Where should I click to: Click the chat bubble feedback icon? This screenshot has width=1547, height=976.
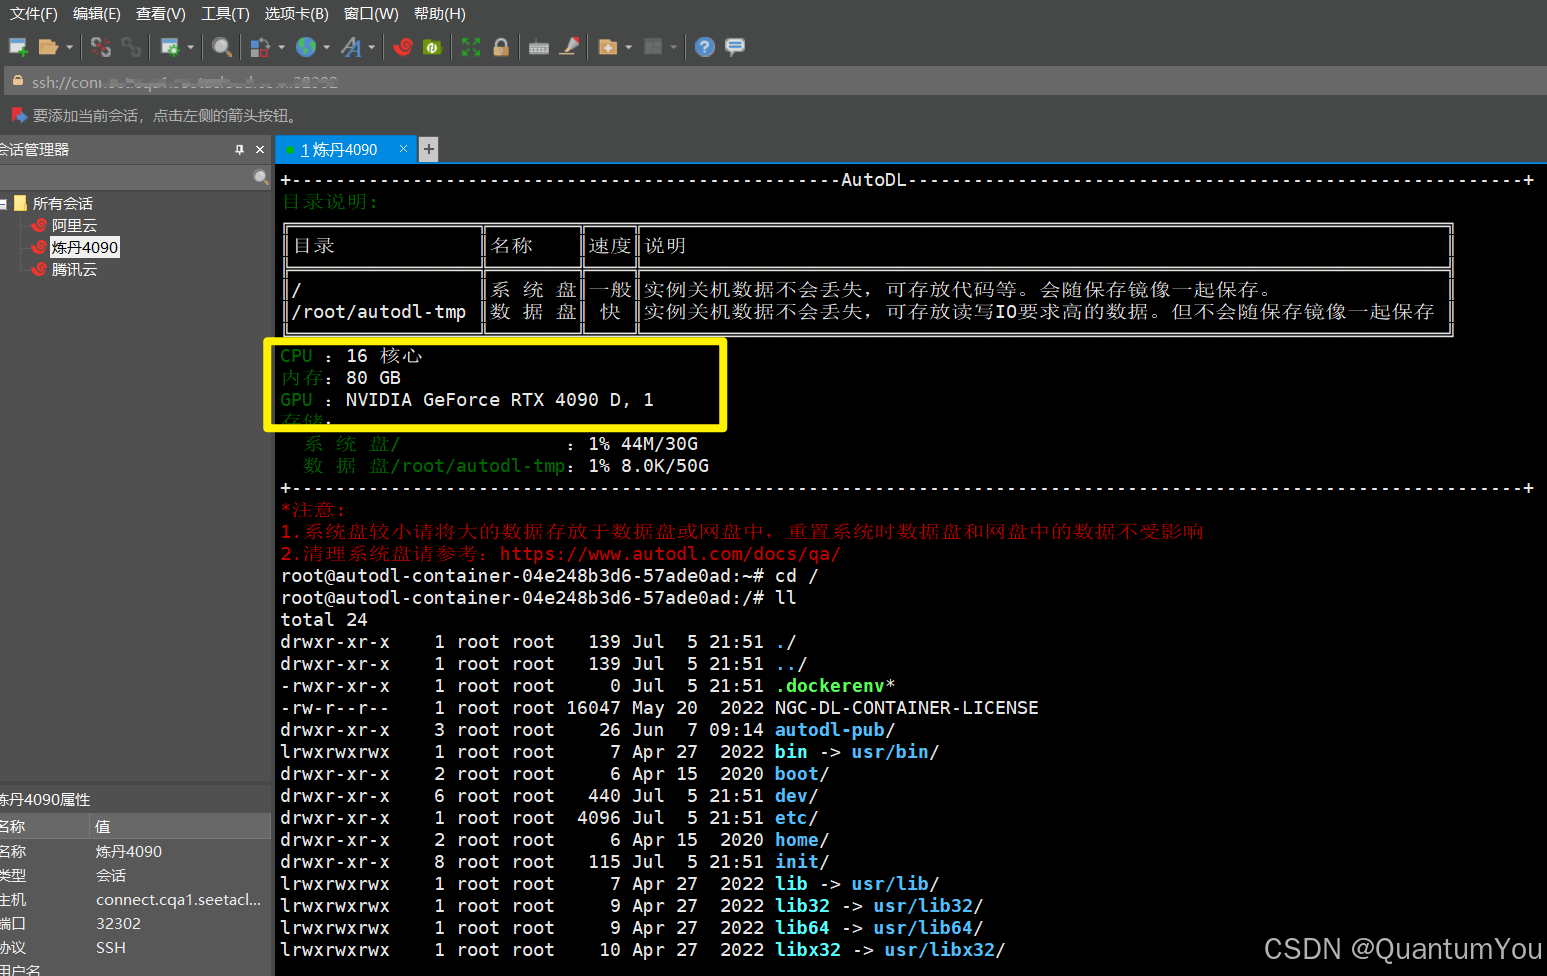[735, 47]
